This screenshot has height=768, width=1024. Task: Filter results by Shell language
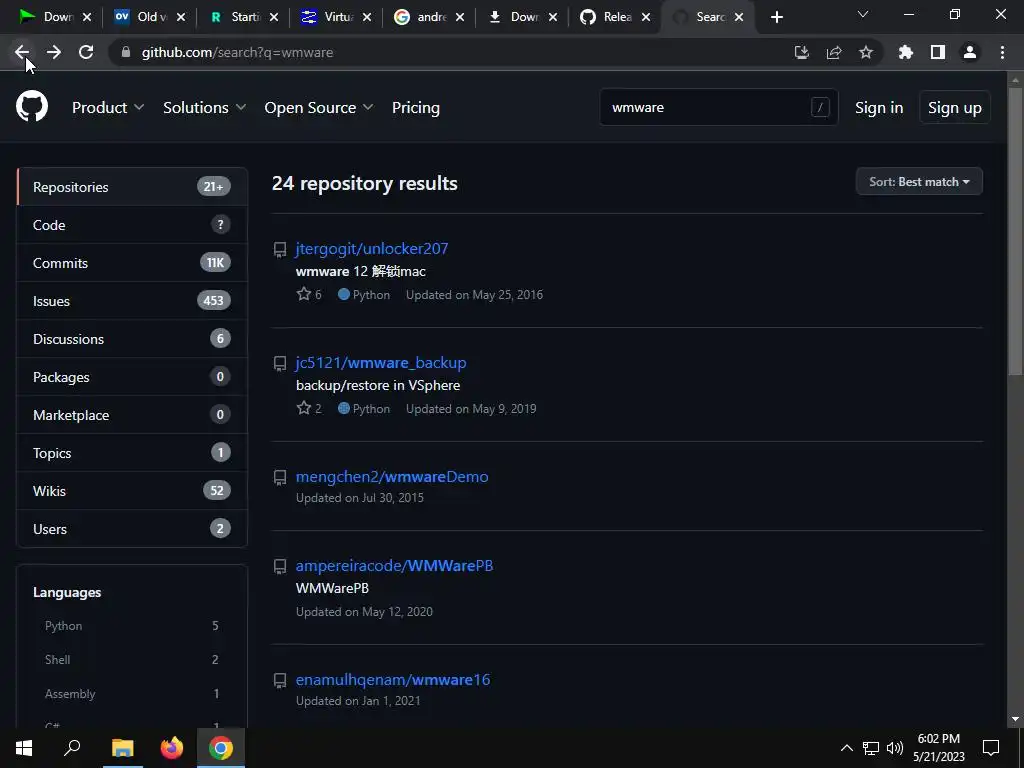(132, 660)
